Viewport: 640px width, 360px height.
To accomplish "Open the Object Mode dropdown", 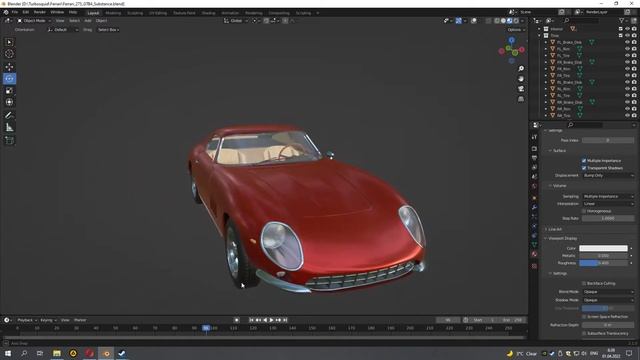I will (34, 20).
